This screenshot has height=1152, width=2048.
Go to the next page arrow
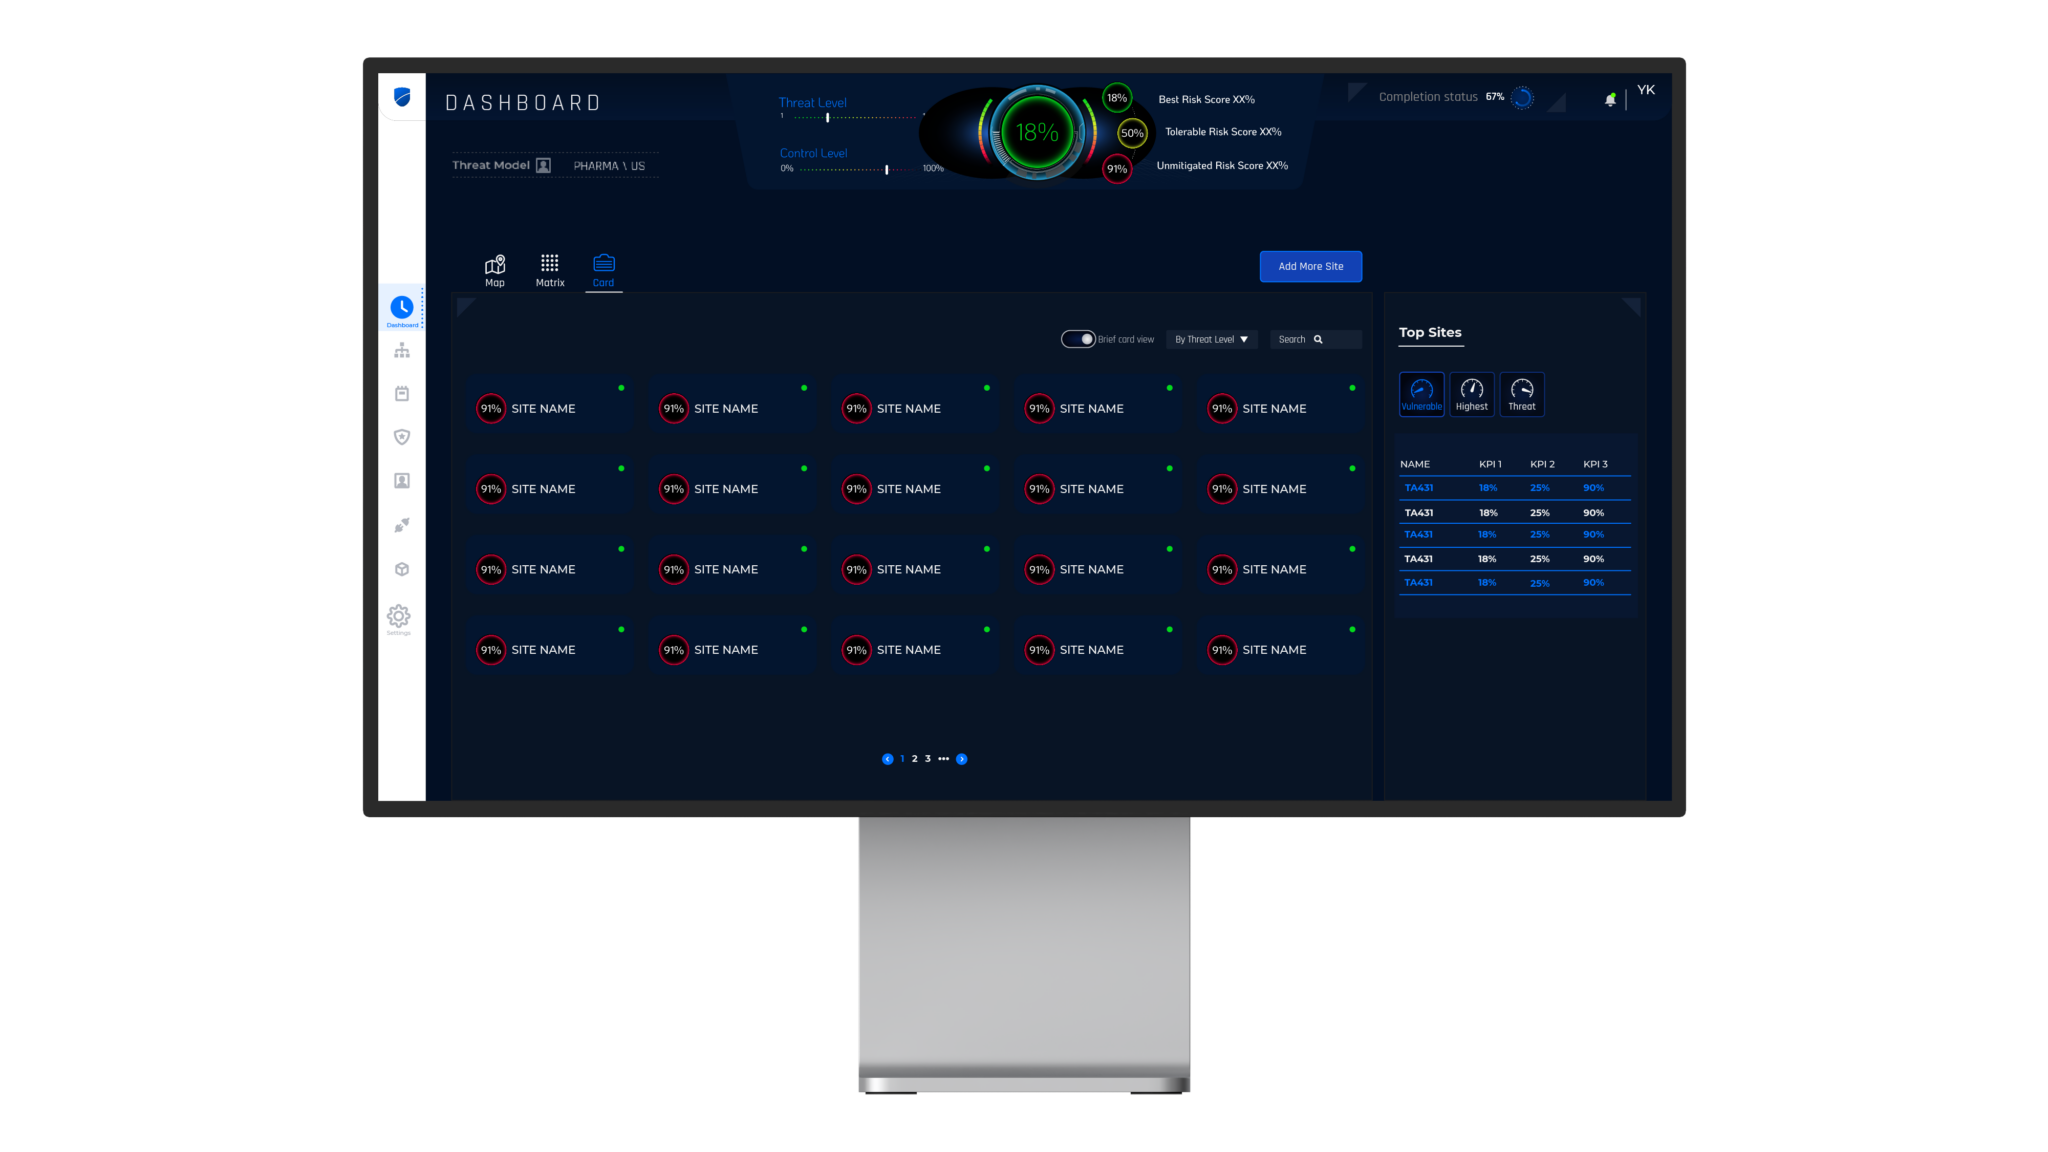(x=962, y=759)
